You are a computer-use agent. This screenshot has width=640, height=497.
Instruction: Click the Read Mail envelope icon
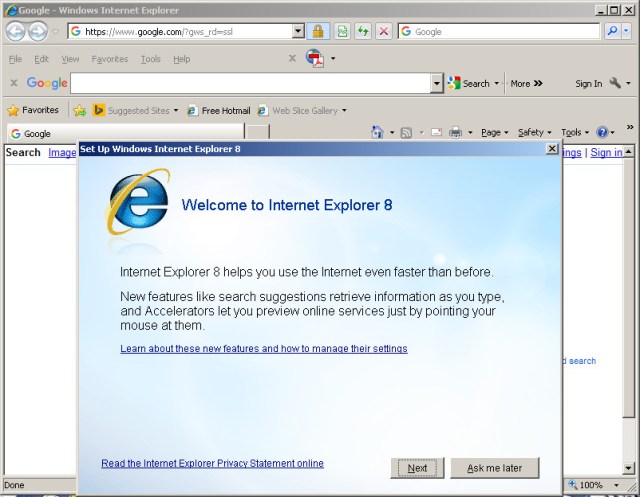coord(436,132)
